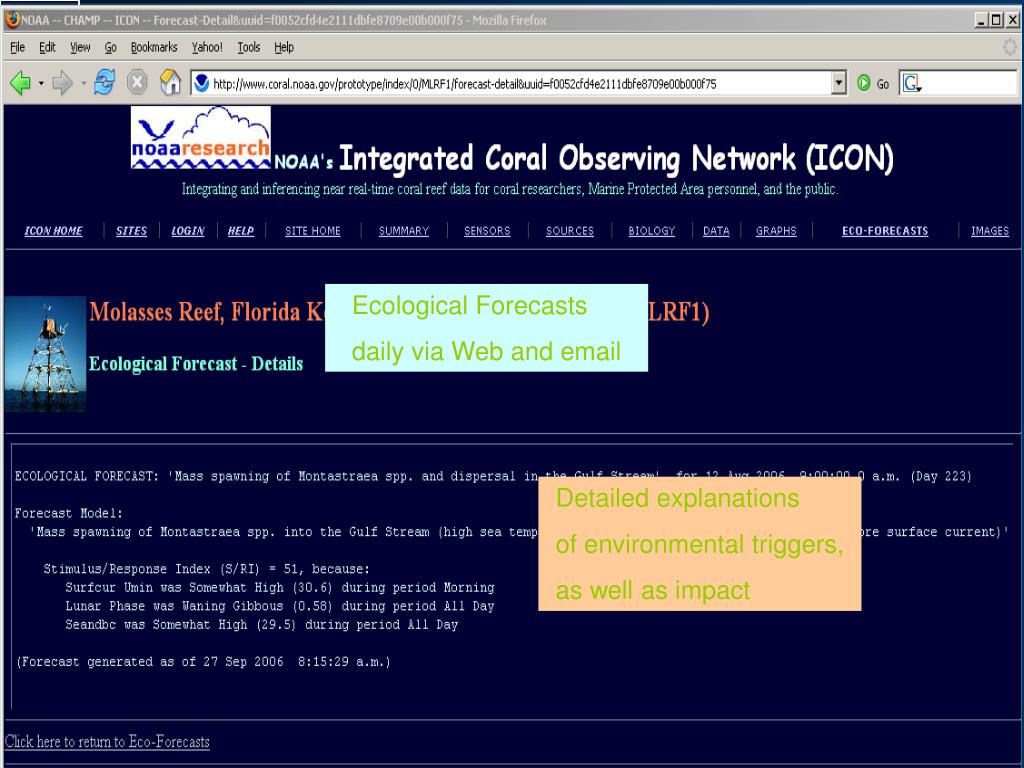Open the Back history dropdown arrow
This screenshot has width=1024, height=768.
(41, 84)
